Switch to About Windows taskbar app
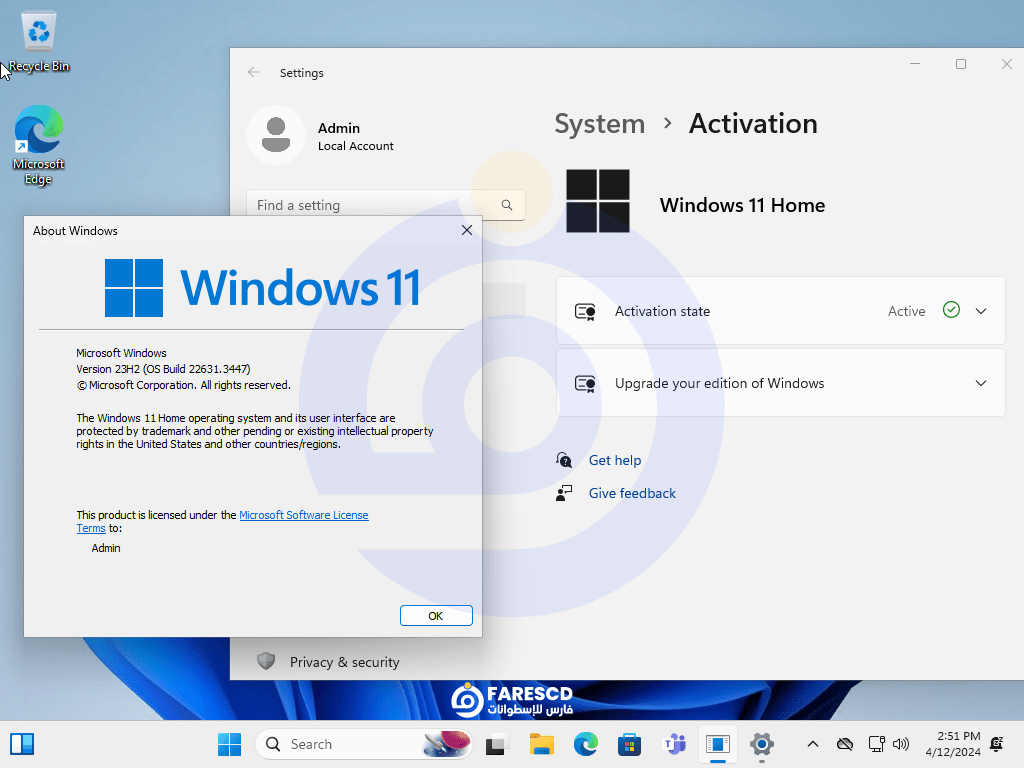 coord(718,744)
